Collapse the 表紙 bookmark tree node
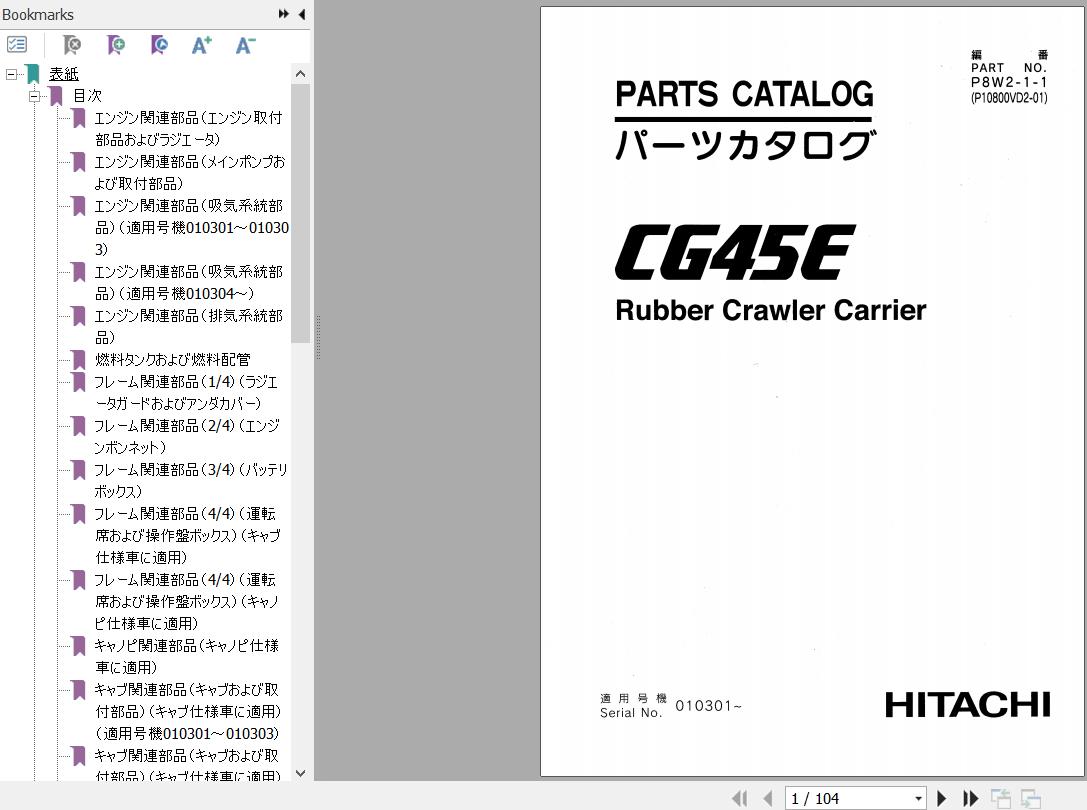The width and height of the screenshot is (1087, 810). pyautogui.click(x=11, y=74)
